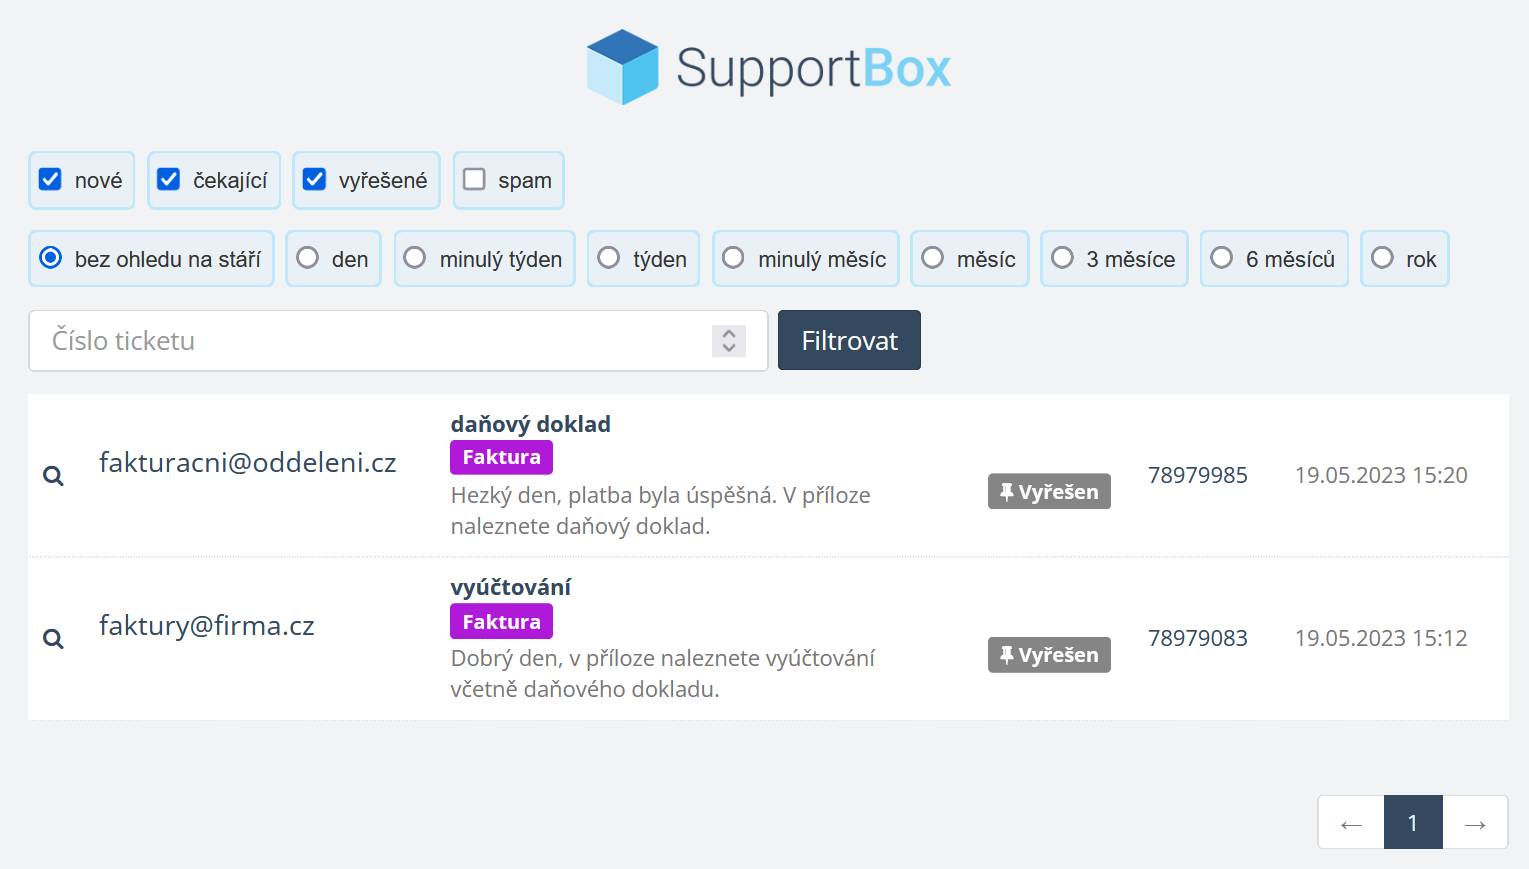Select bez ohledu na stáří radio
The image size is (1529, 869).
pos(50,258)
